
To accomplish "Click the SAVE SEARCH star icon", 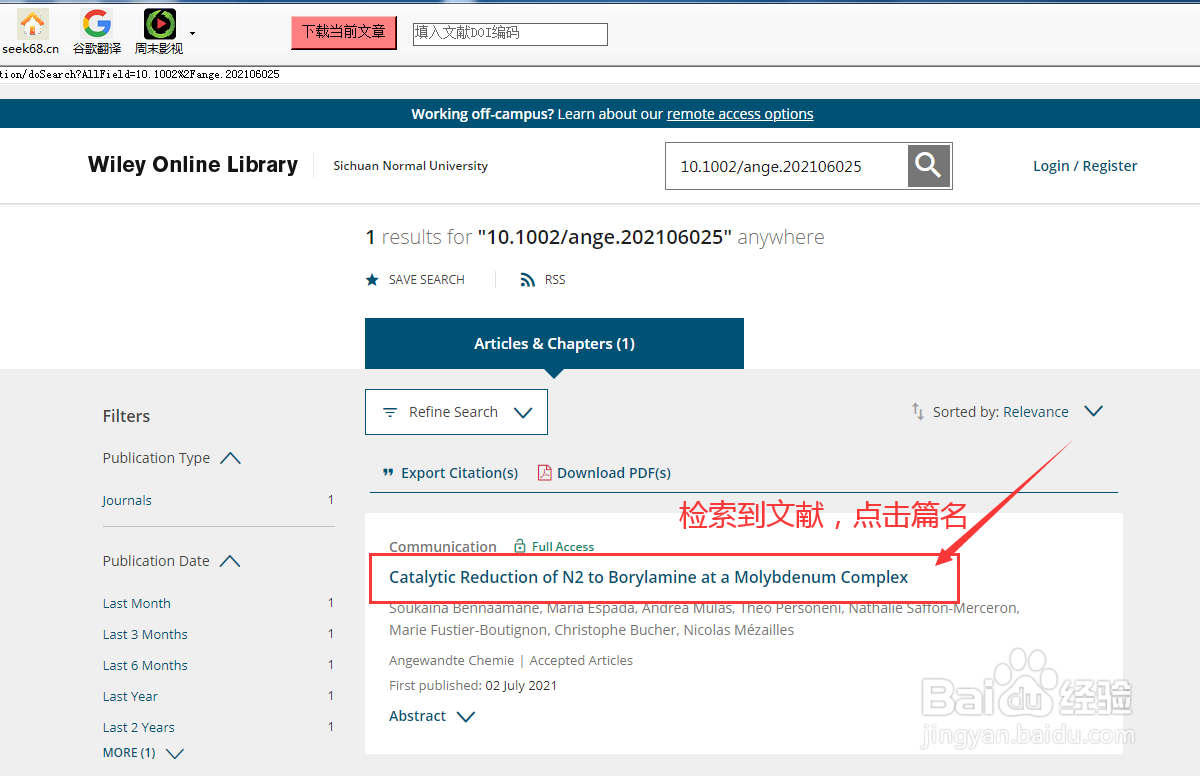I will point(372,279).
